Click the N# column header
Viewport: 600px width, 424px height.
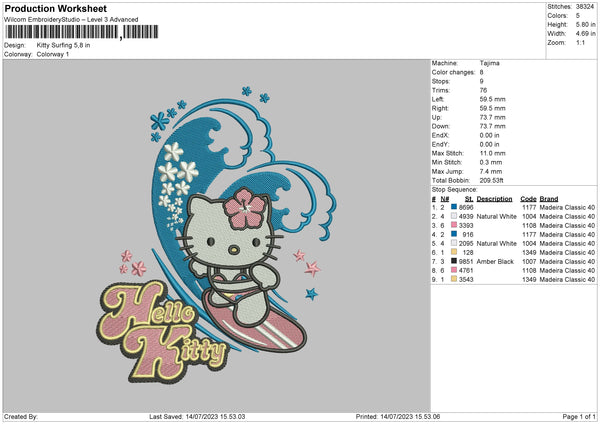pyautogui.click(x=443, y=197)
